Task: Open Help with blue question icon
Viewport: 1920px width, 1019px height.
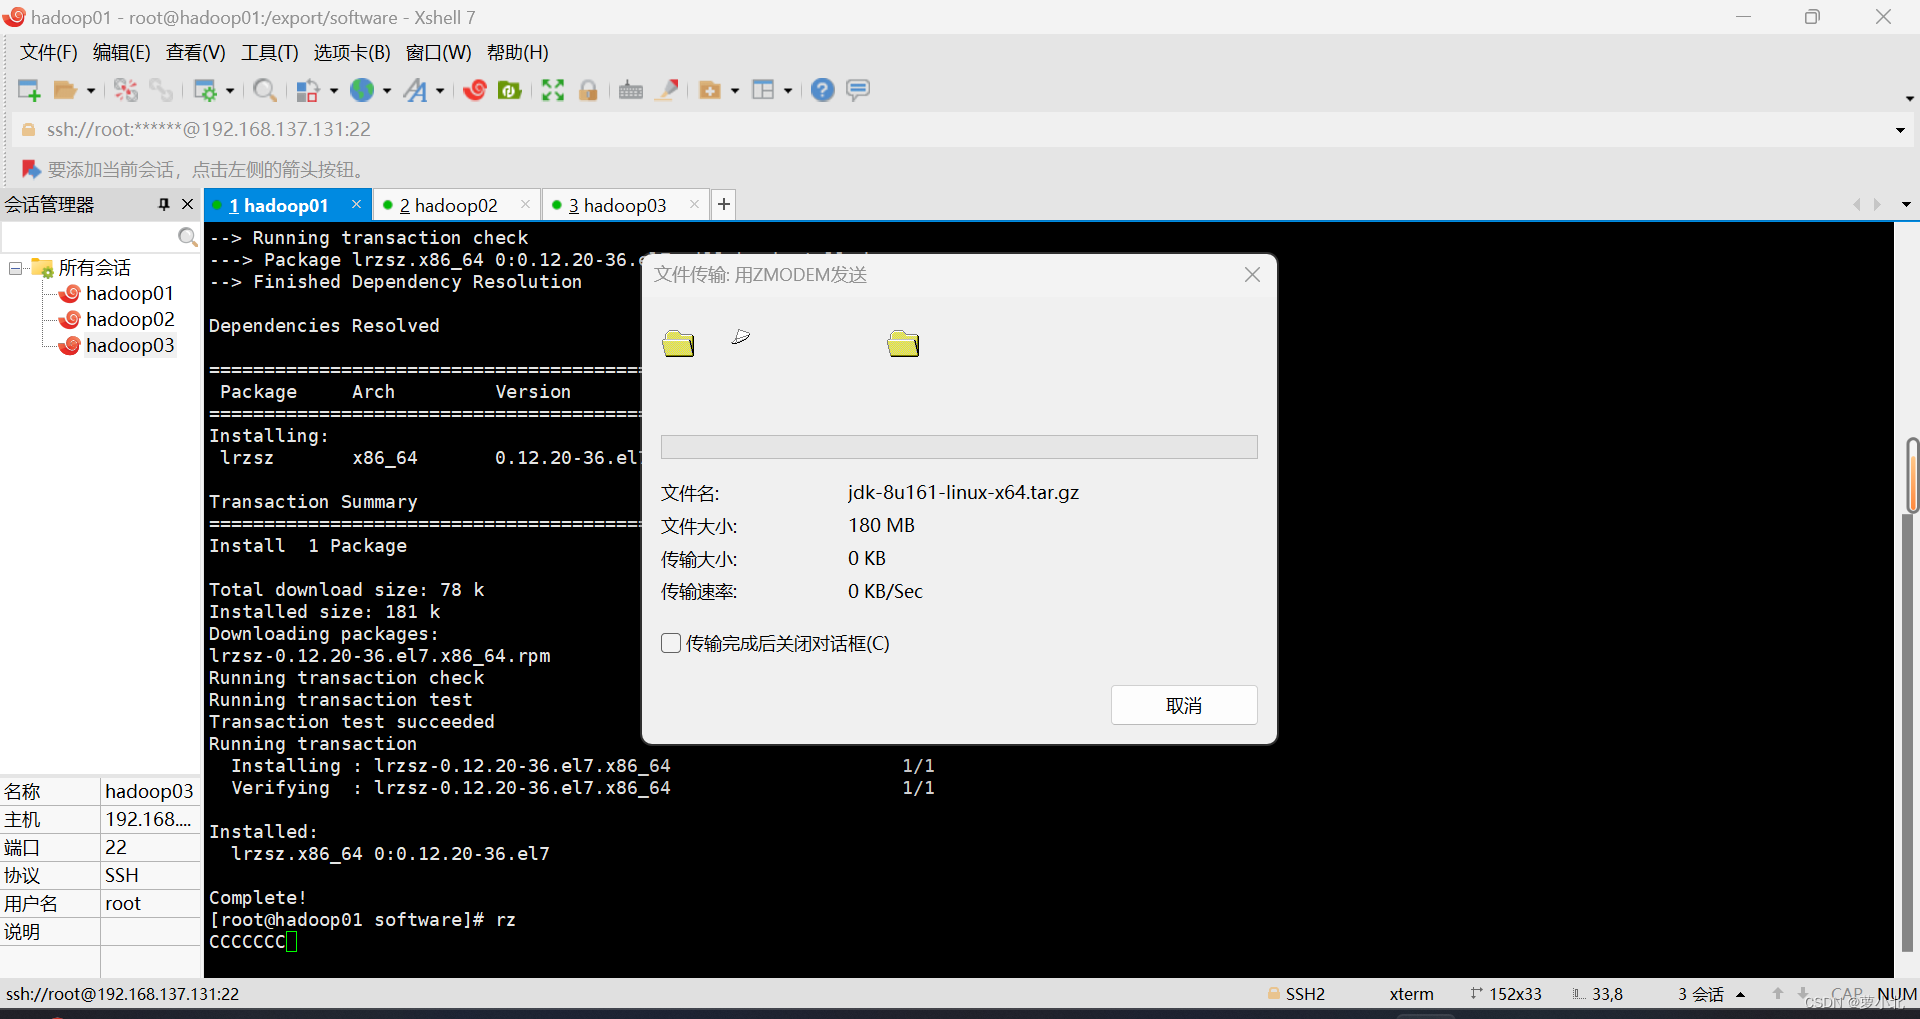Action: (822, 90)
